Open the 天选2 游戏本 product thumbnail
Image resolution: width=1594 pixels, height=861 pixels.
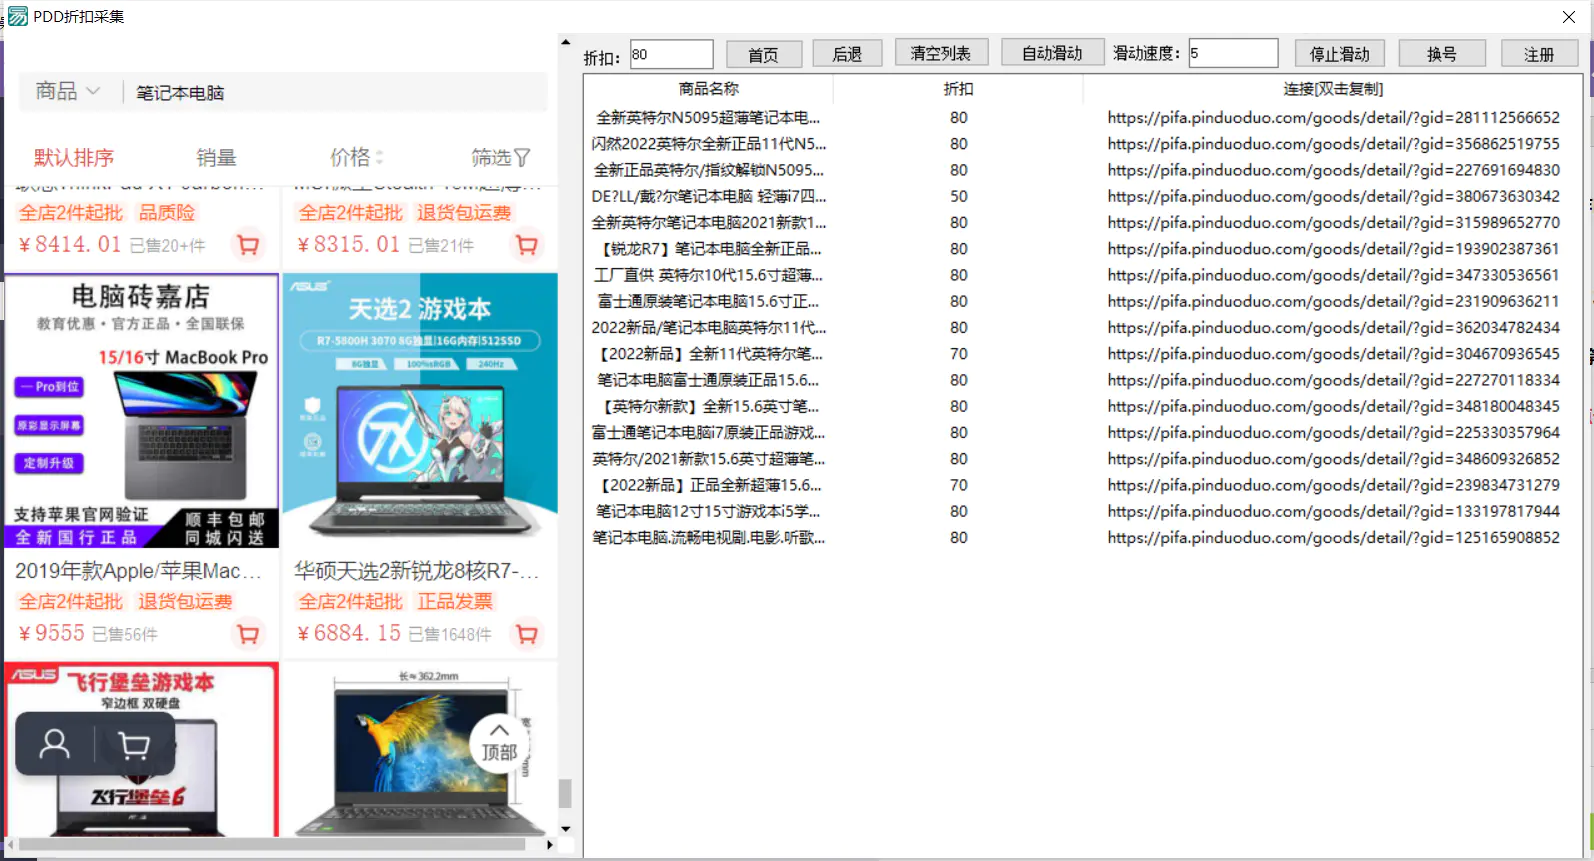click(420, 410)
